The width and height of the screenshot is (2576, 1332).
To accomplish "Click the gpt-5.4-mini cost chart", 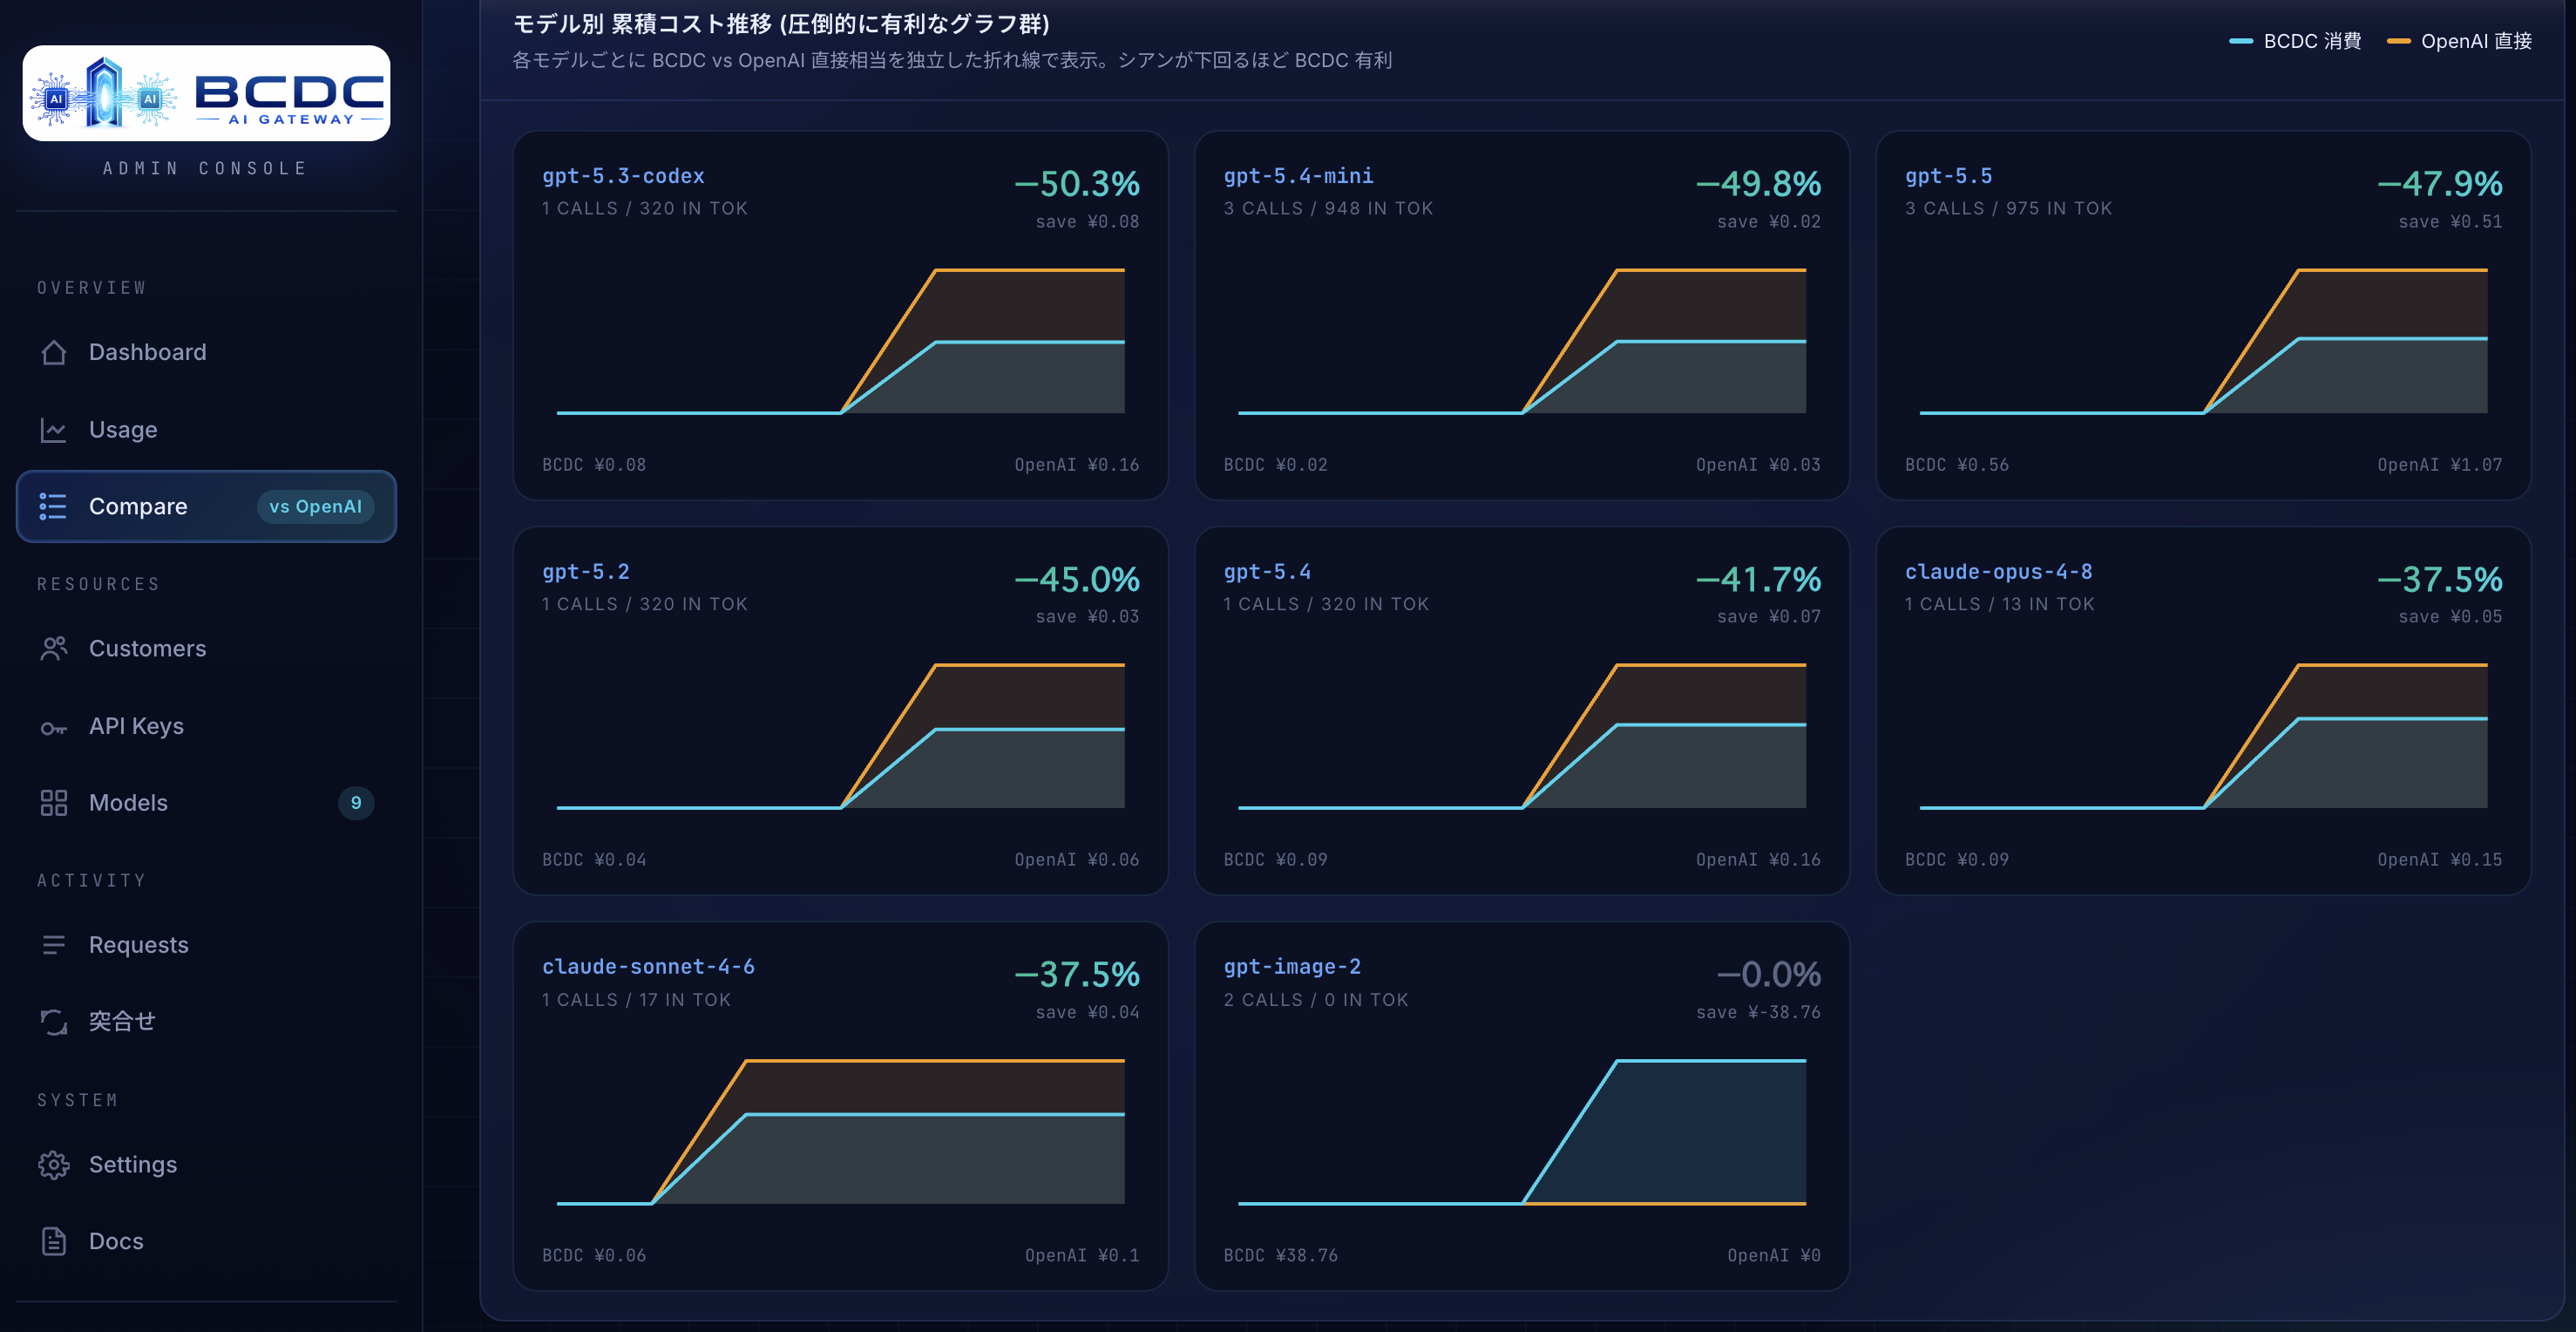I will click(1521, 341).
